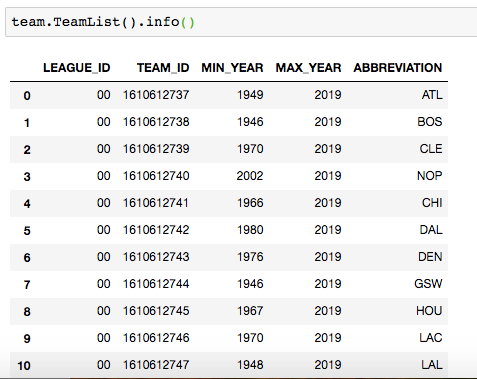Select the ABBREVIATION column header
This screenshot has height=379, width=477.
(x=398, y=68)
